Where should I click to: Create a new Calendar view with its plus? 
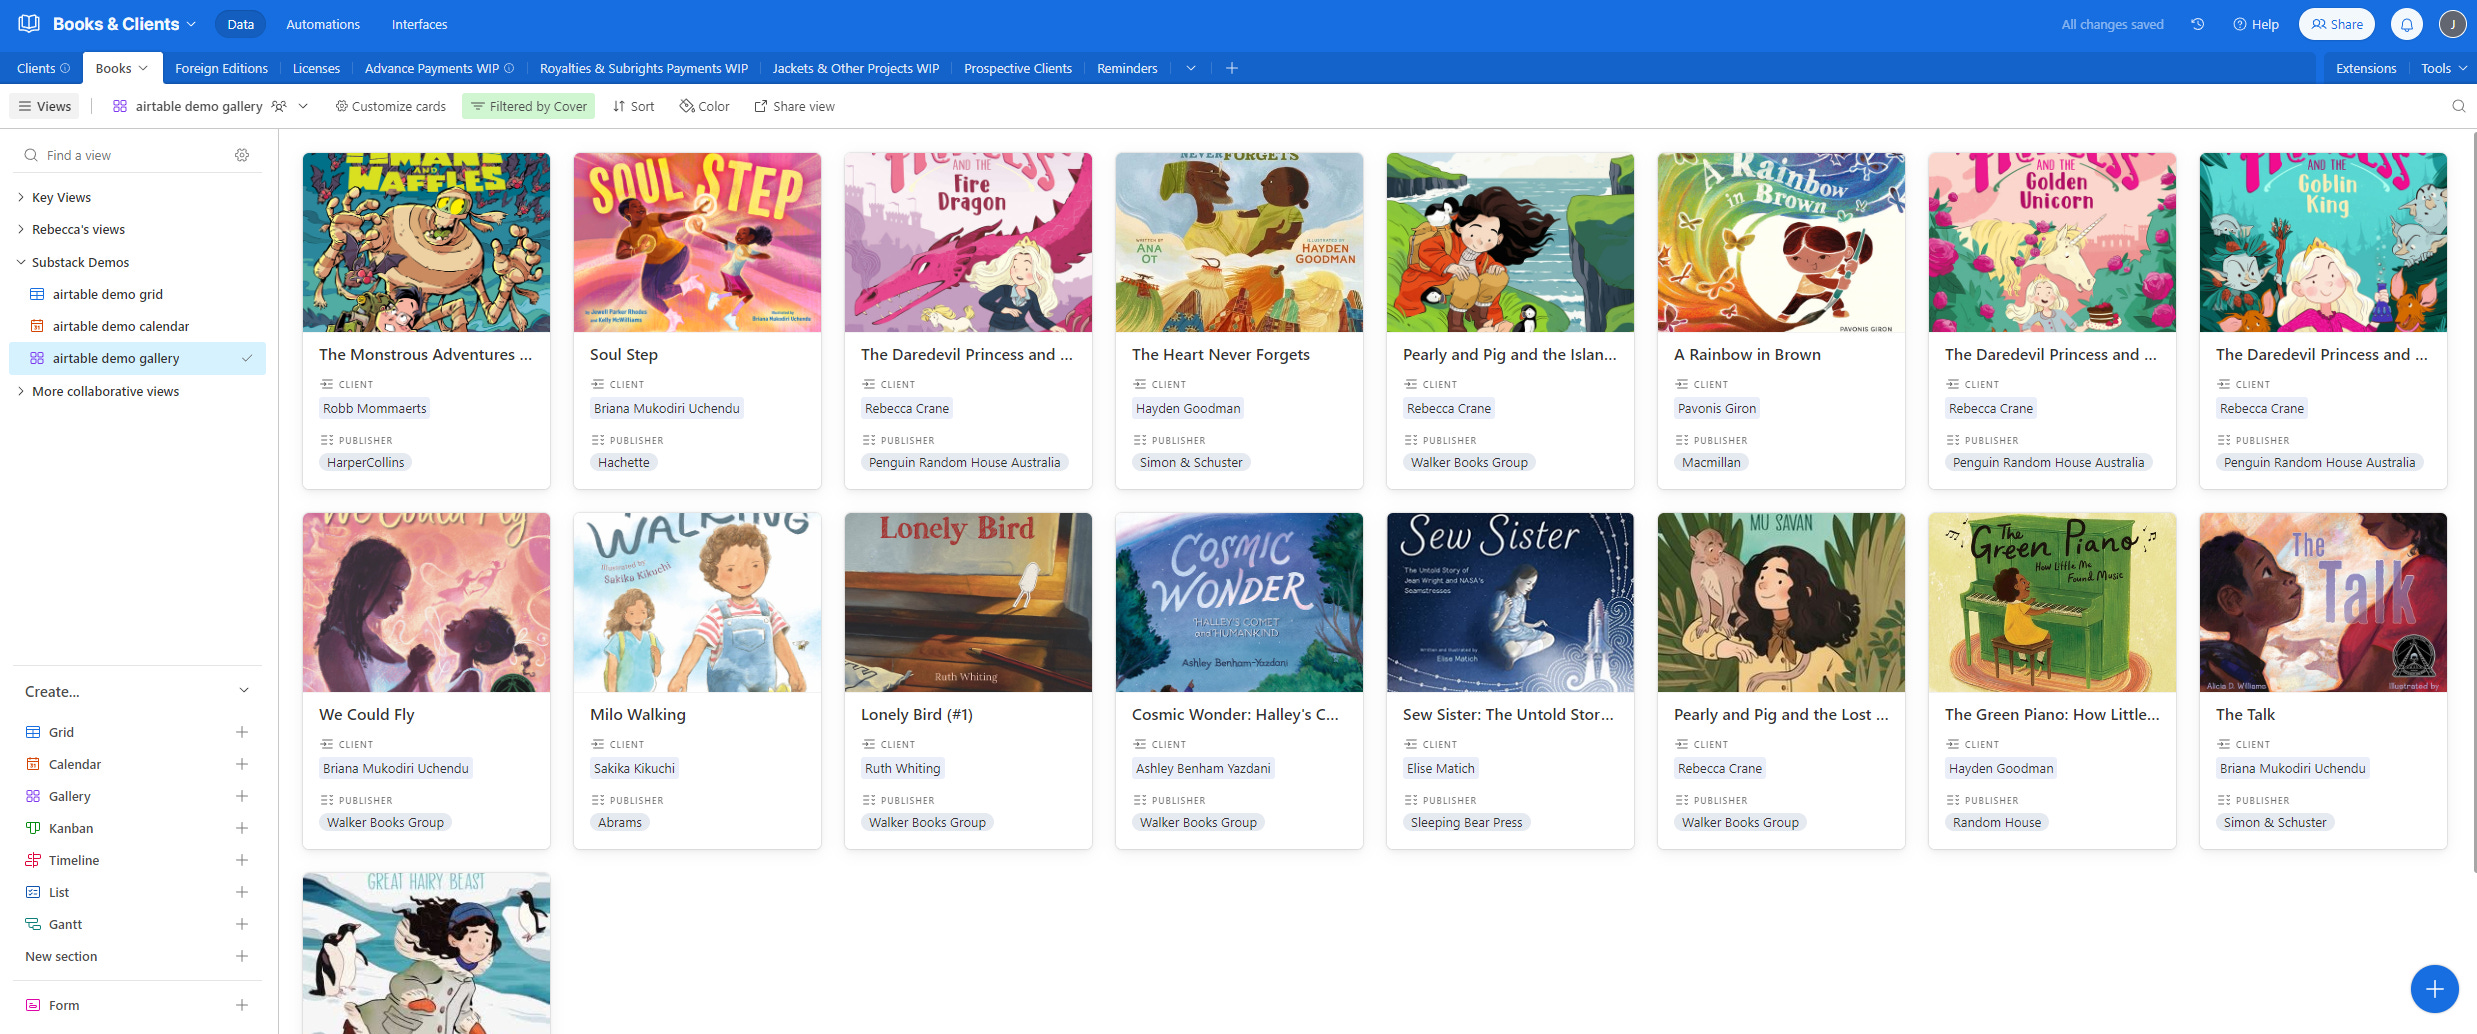click(x=242, y=764)
